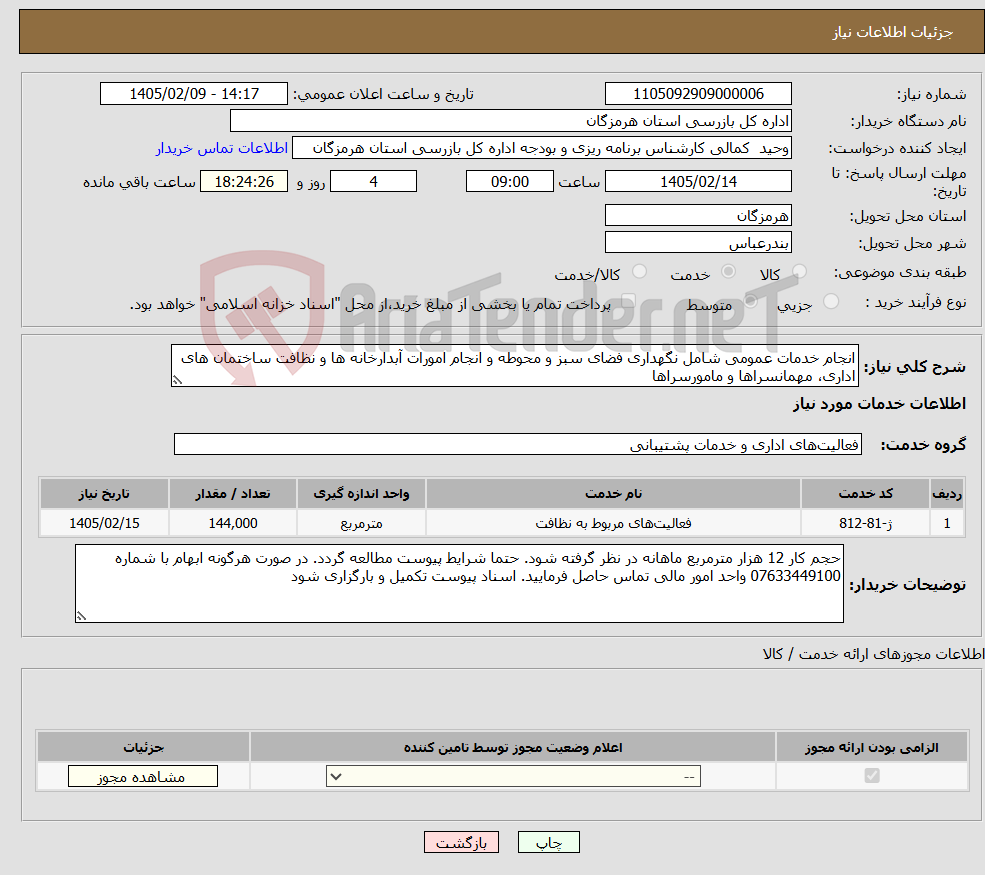Click the unit cell مترمربع
Image resolution: width=985 pixels, height=875 pixels.
361,523
